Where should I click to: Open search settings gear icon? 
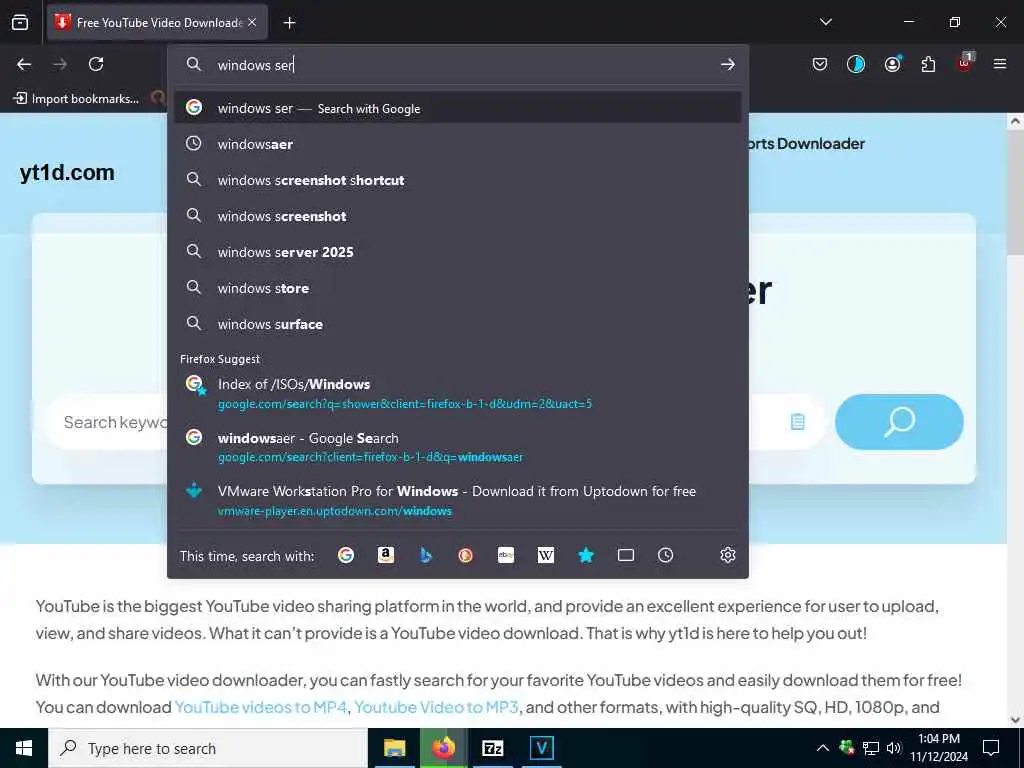(728, 555)
